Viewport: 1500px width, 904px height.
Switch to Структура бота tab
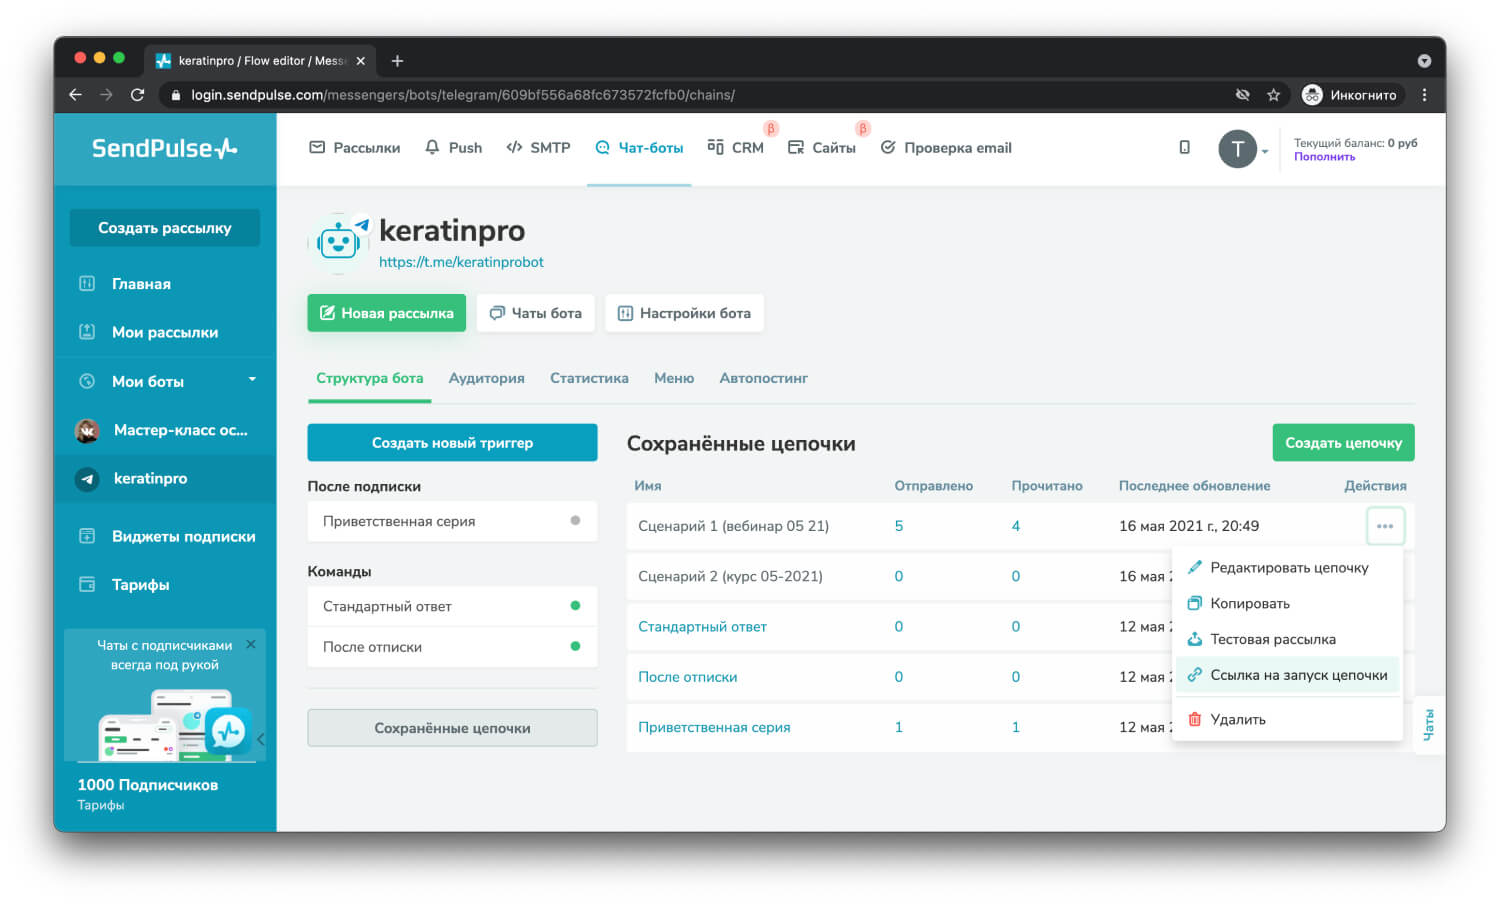370,378
